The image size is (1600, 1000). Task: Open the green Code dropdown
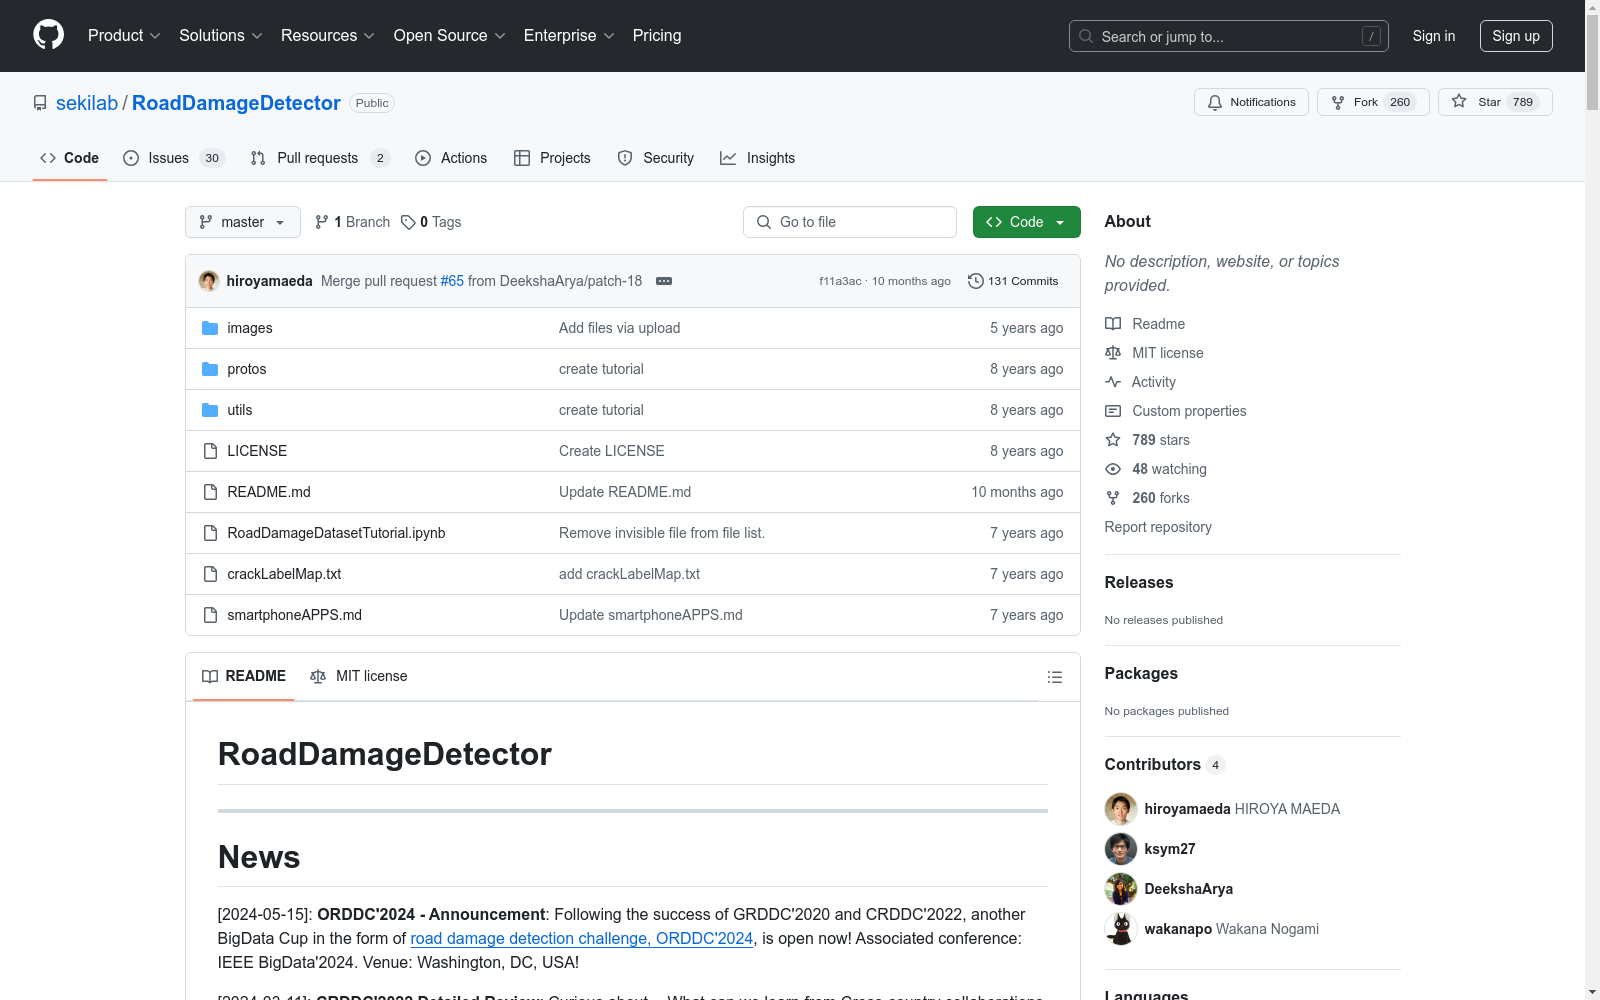pos(1026,222)
